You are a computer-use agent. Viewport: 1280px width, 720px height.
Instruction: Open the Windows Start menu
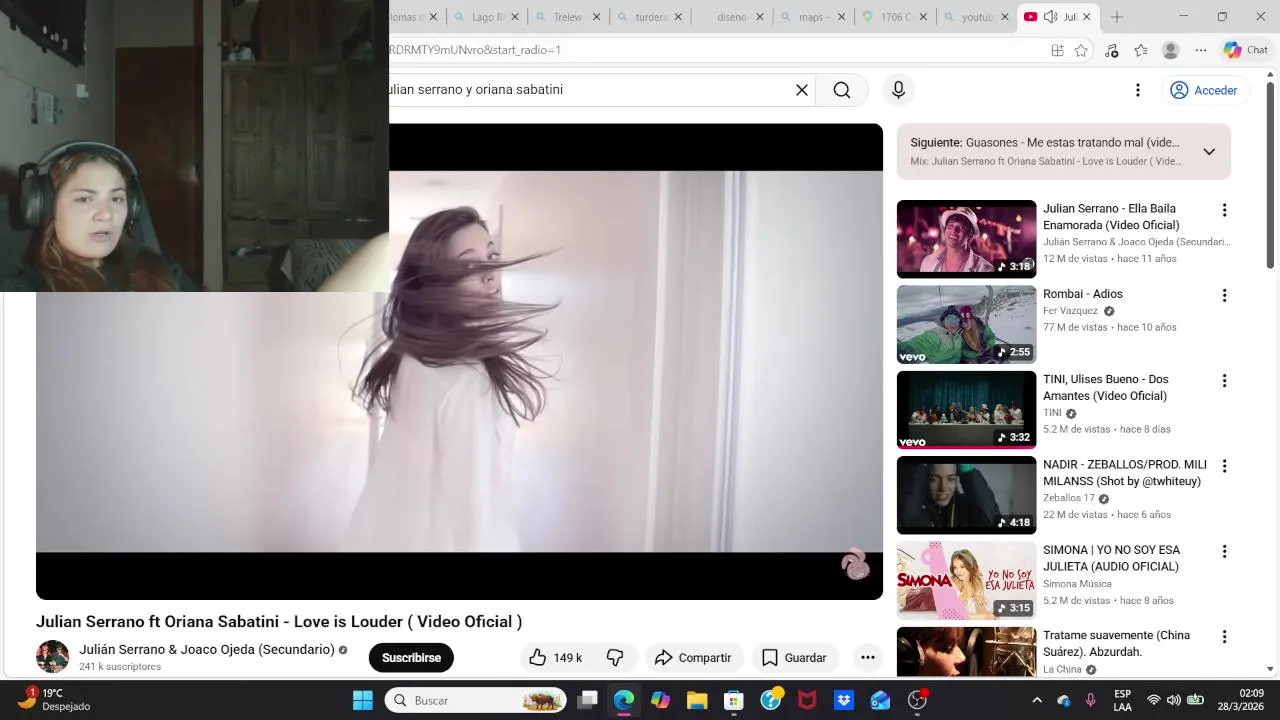363,700
